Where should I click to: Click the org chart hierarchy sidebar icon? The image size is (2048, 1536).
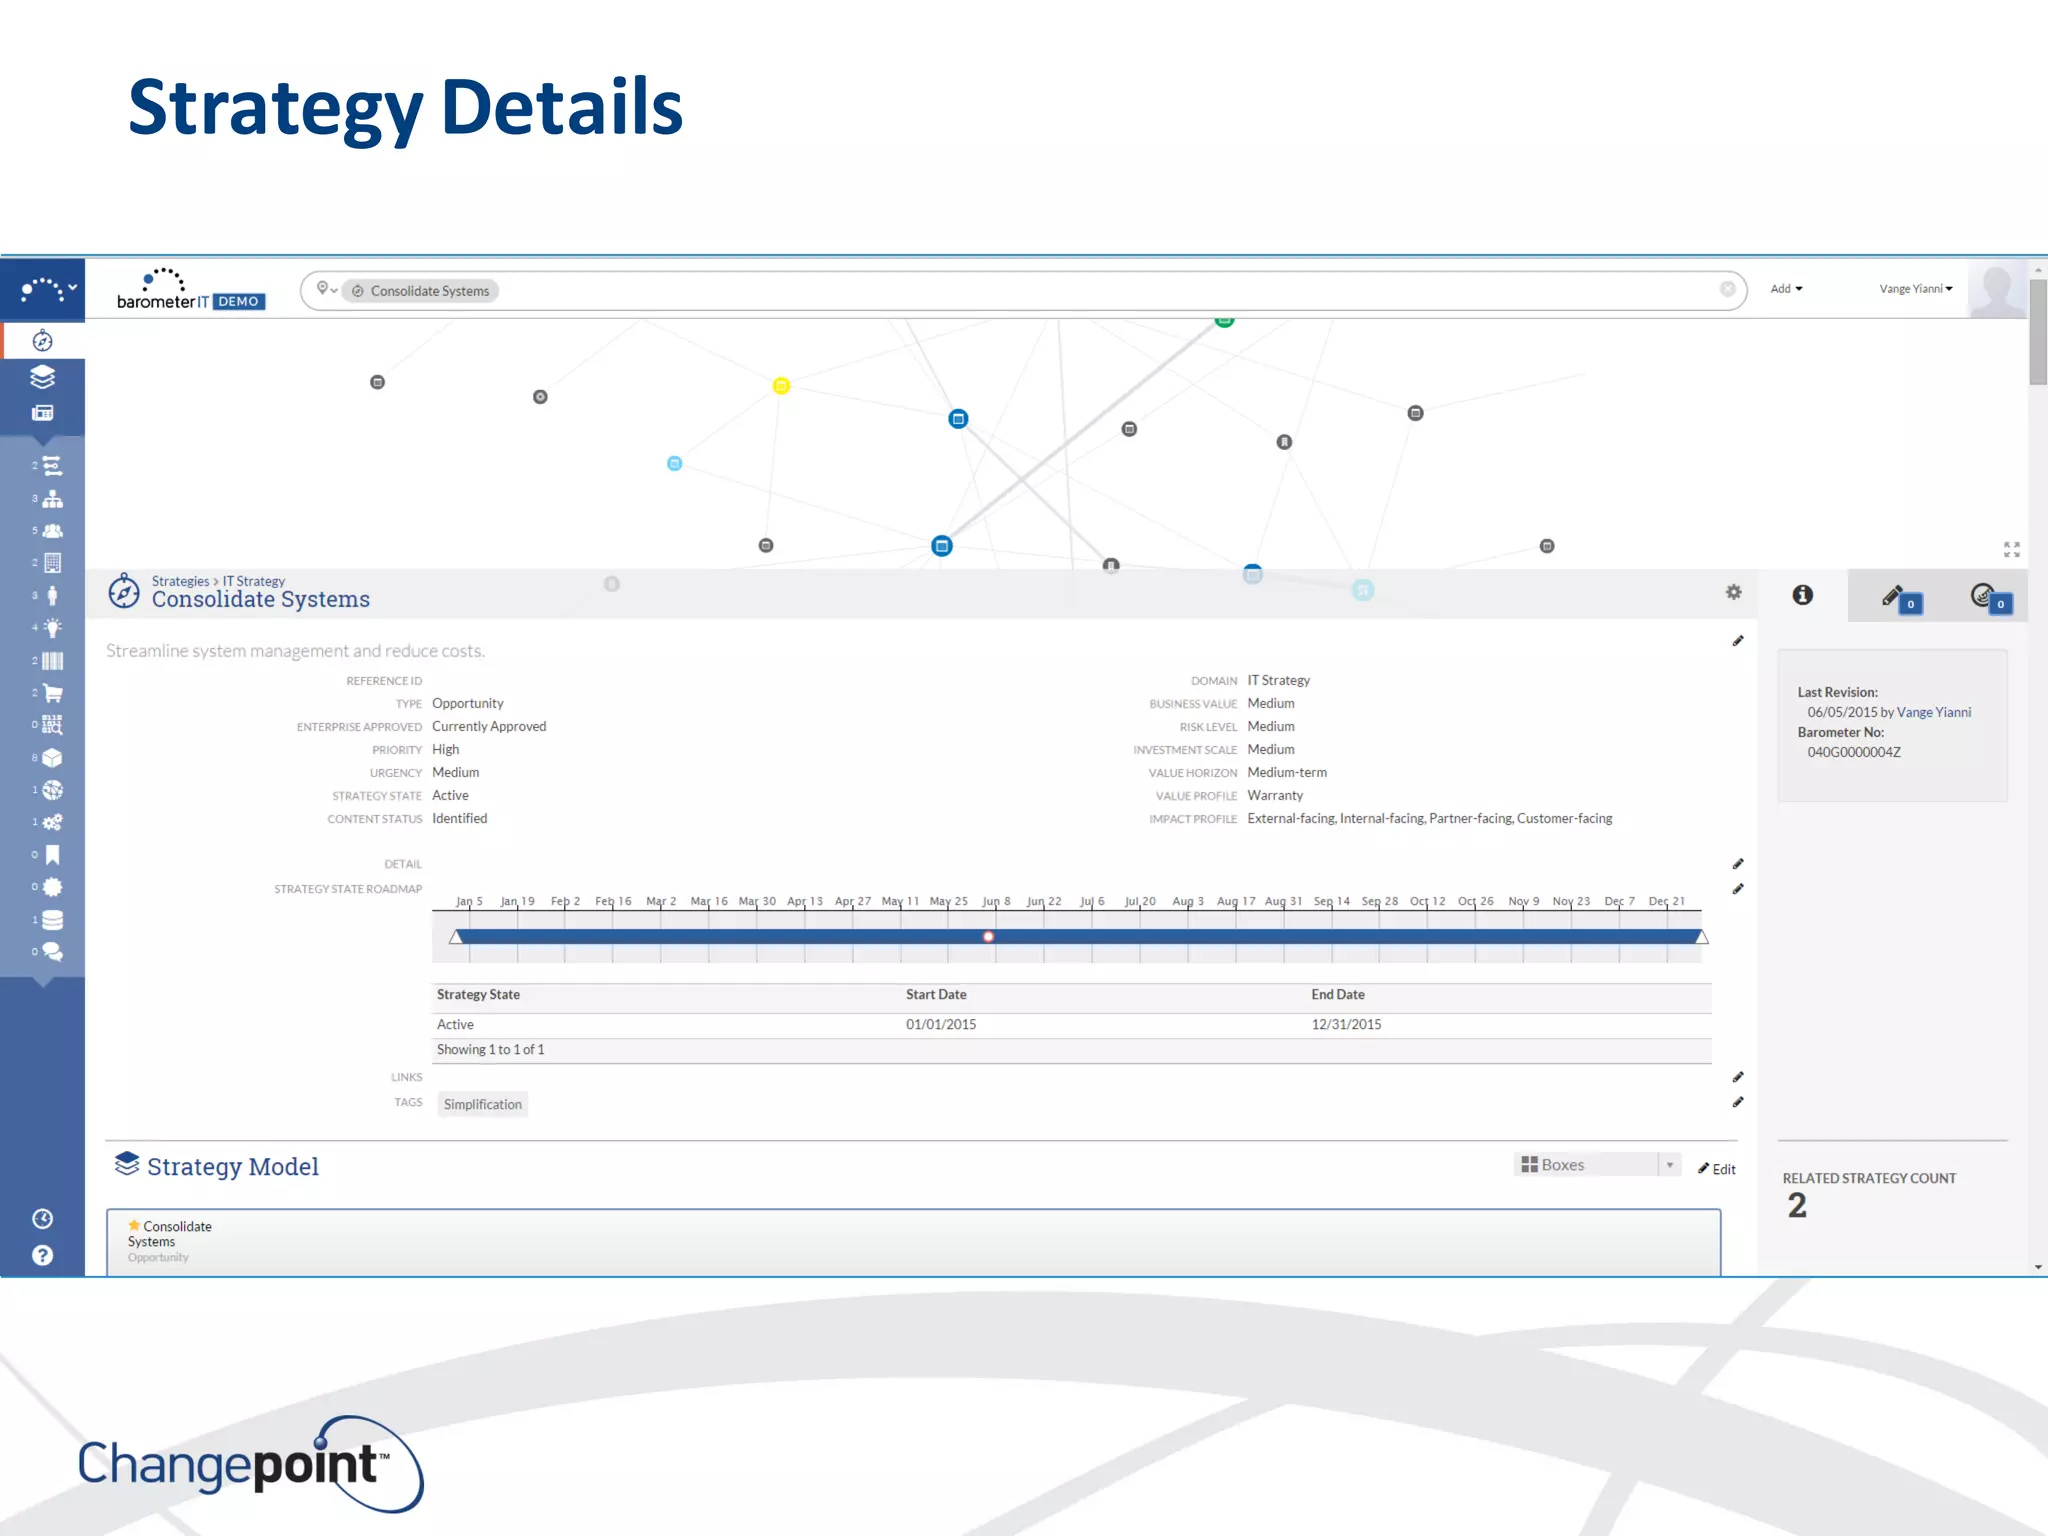click(x=52, y=498)
